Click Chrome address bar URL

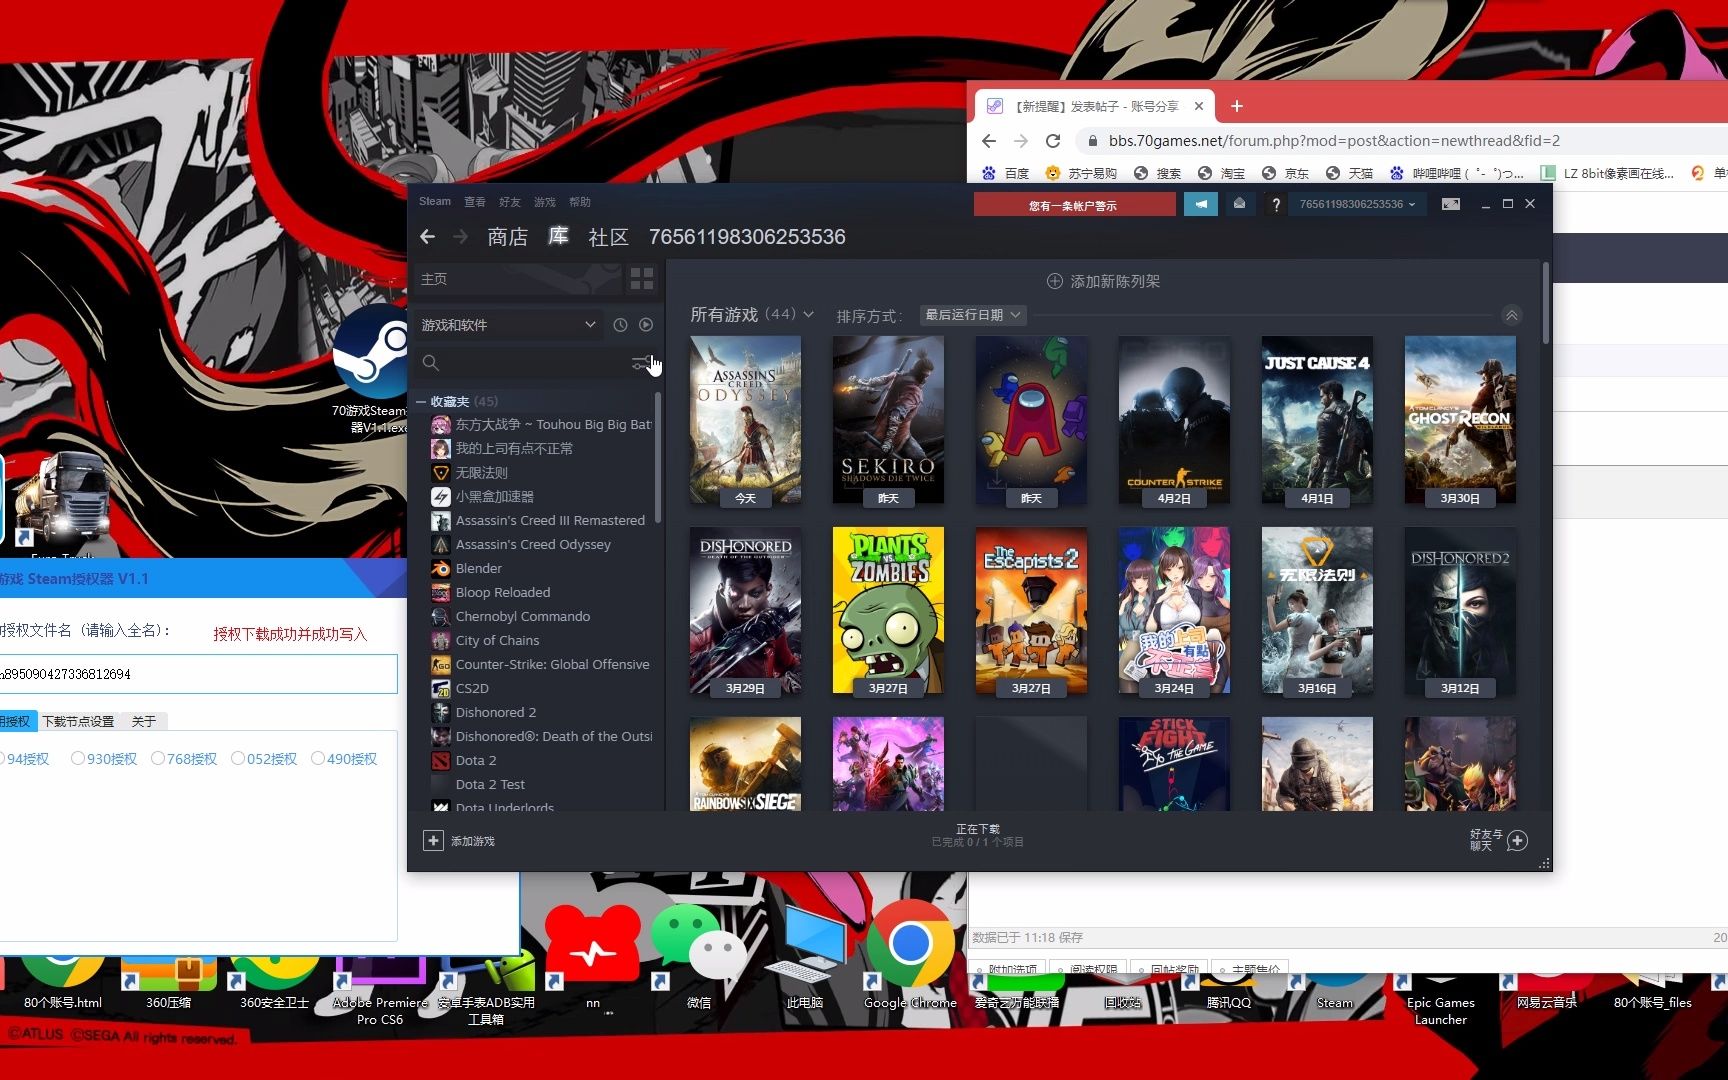point(1334,141)
